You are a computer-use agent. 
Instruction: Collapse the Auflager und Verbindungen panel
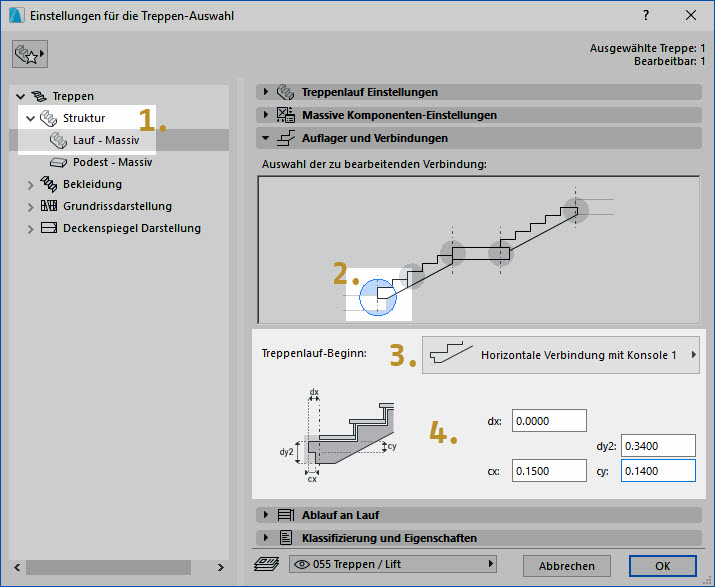click(x=265, y=138)
